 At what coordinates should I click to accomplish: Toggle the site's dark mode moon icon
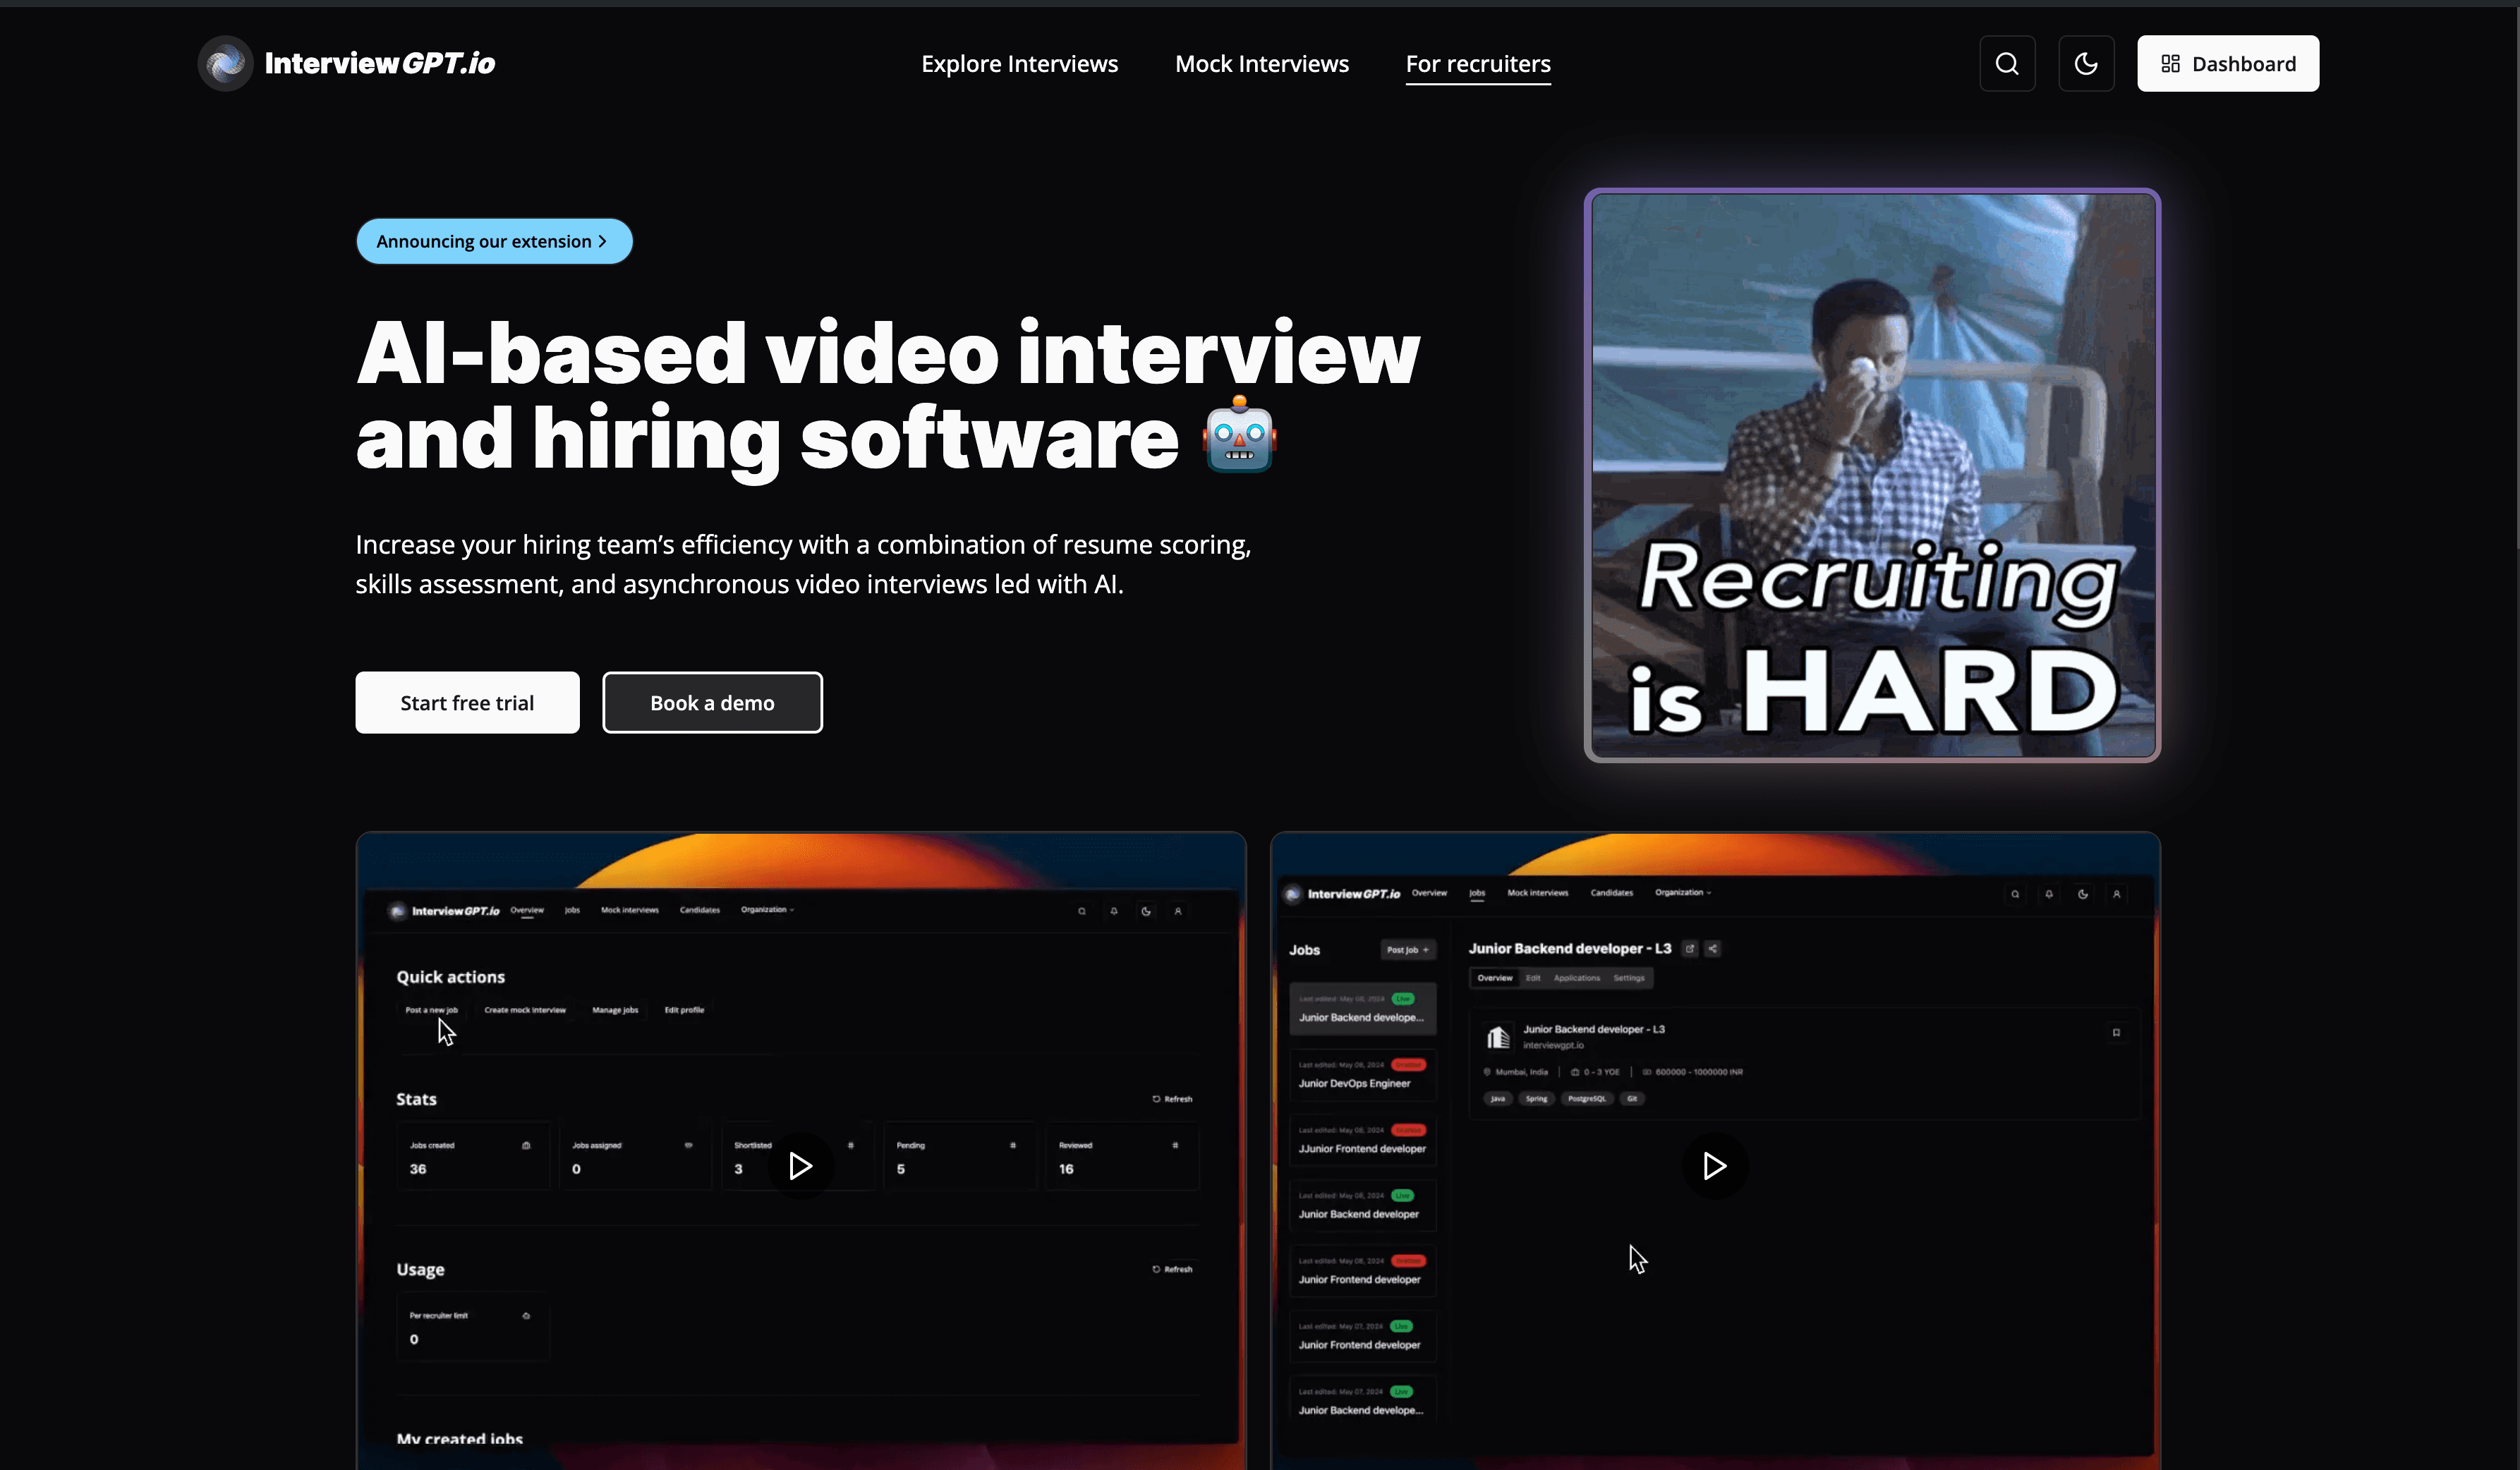pyautogui.click(x=2086, y=63)
